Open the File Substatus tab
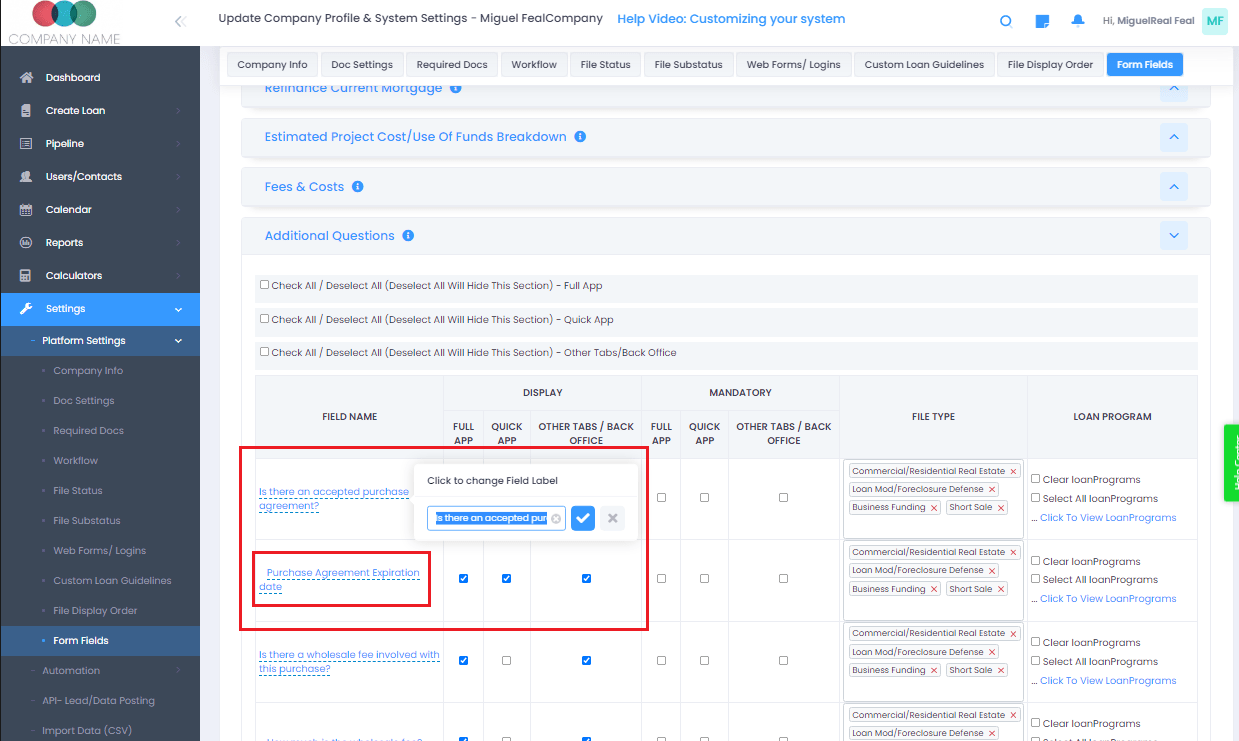 pyautogui.click(x=688, y=65)
